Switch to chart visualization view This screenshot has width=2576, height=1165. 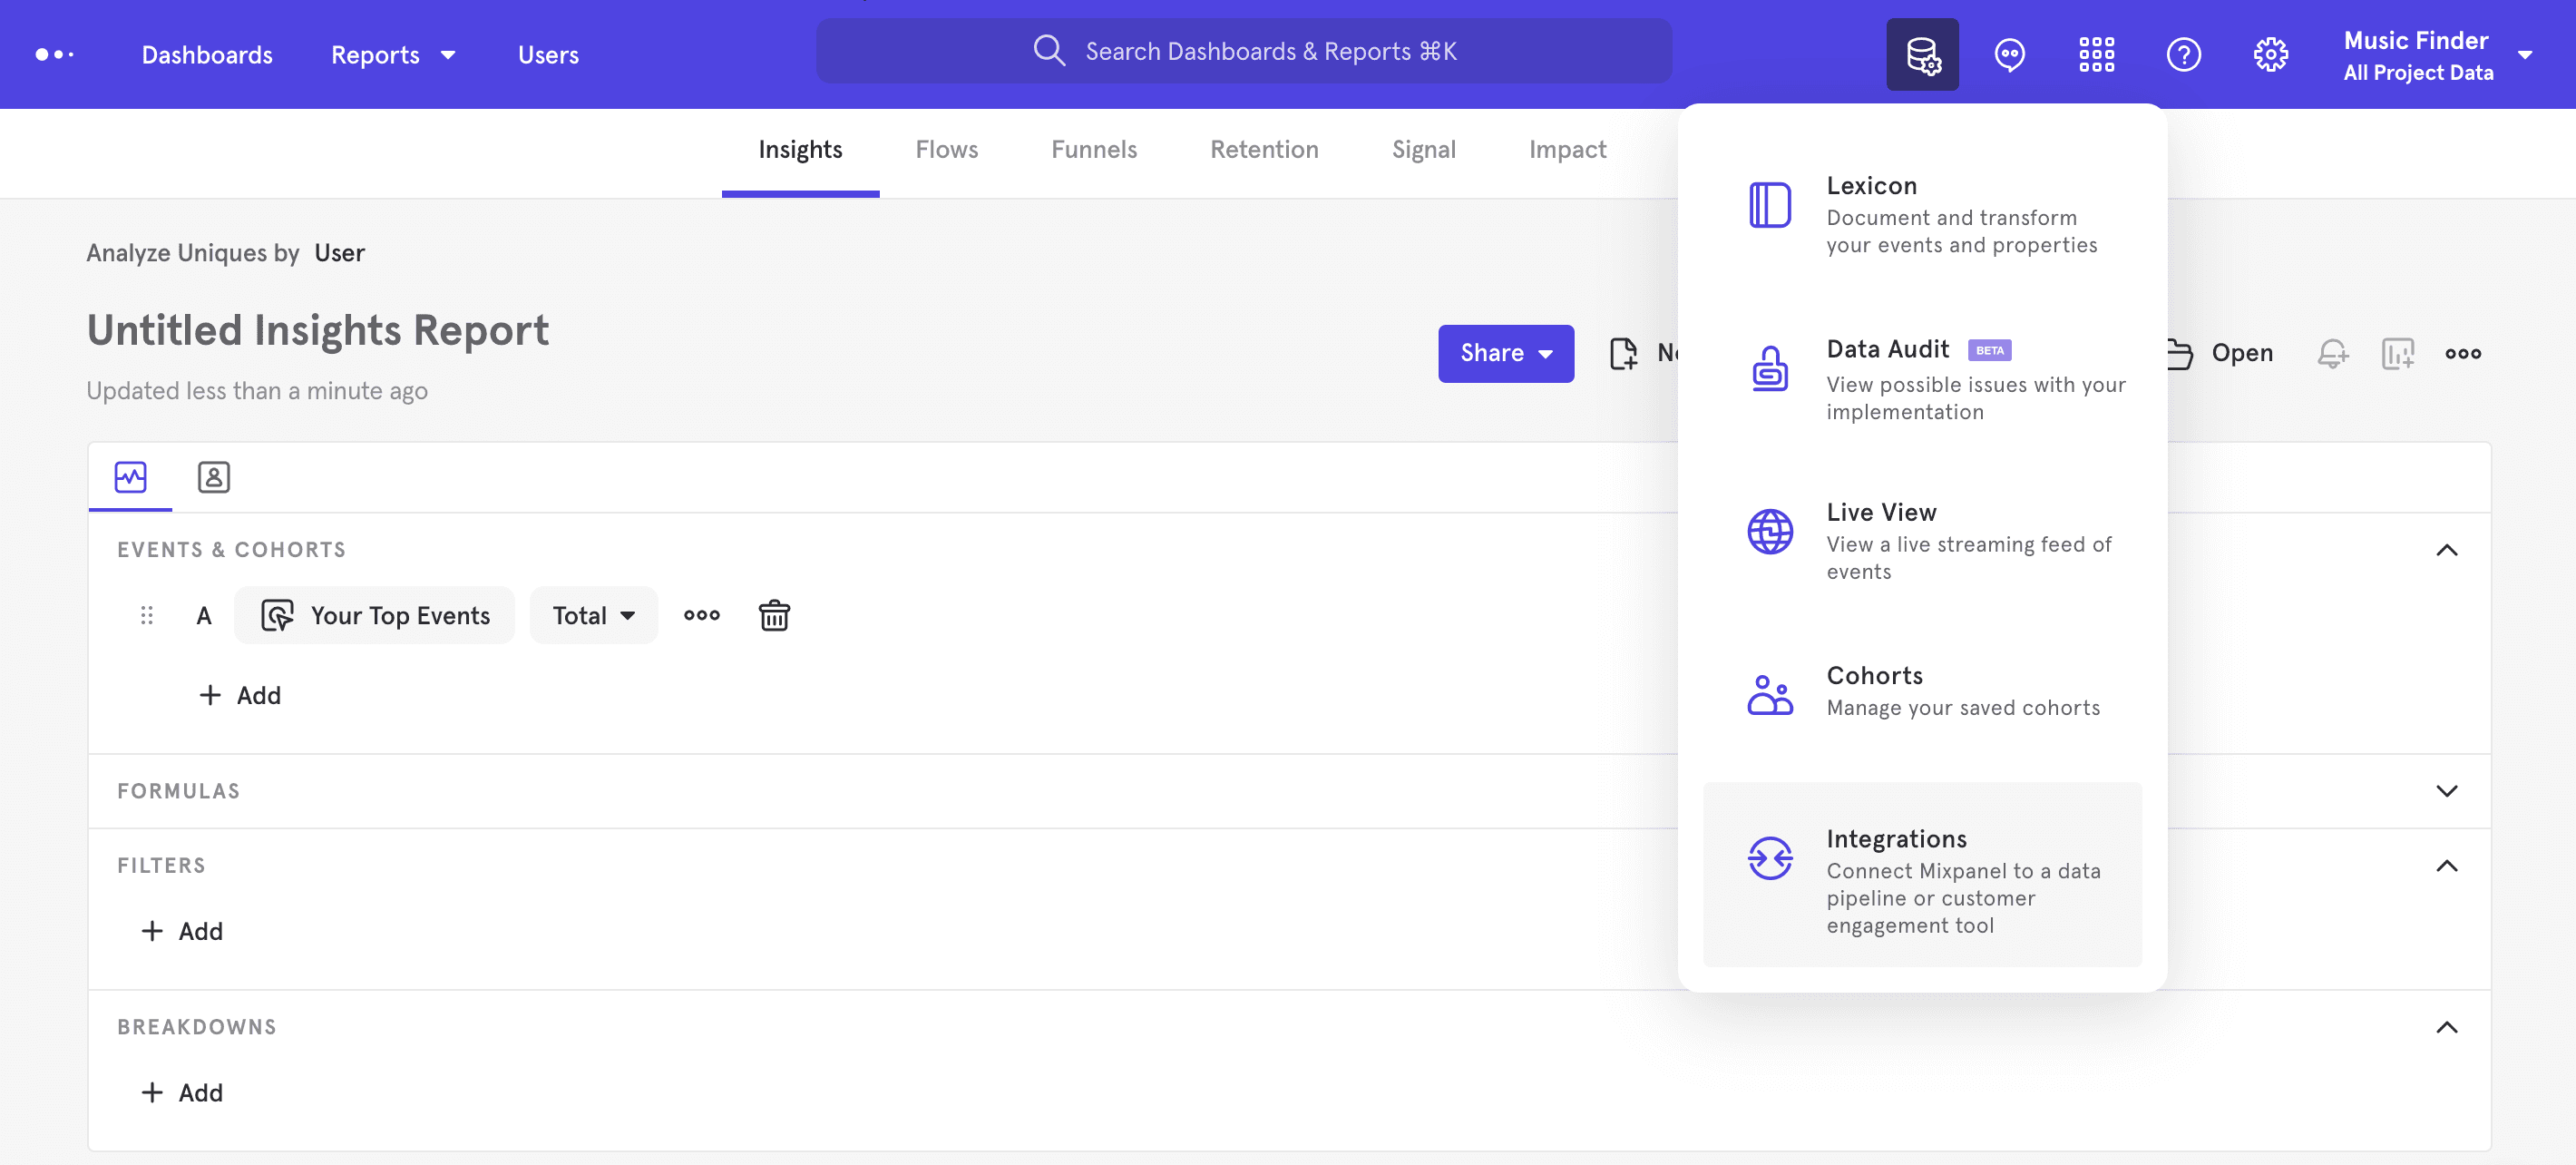[130, 475]
